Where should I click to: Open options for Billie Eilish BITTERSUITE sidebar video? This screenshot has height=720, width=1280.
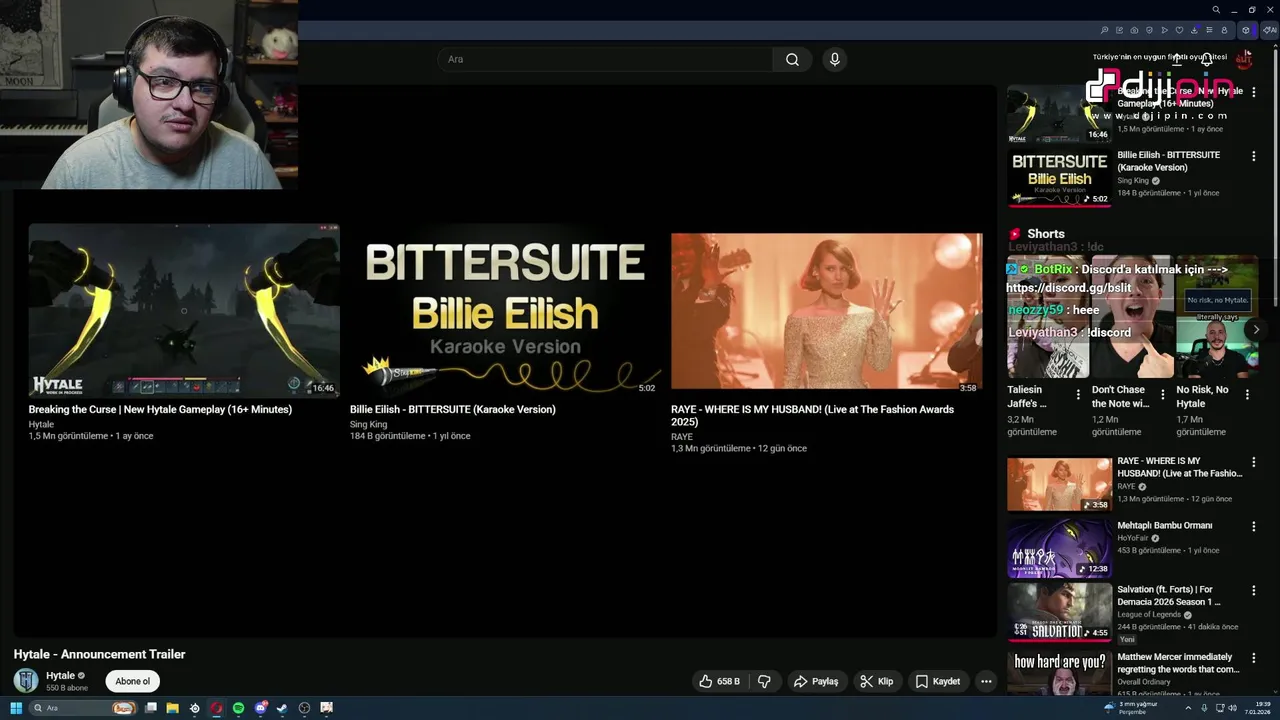(x=1253, y=156)
